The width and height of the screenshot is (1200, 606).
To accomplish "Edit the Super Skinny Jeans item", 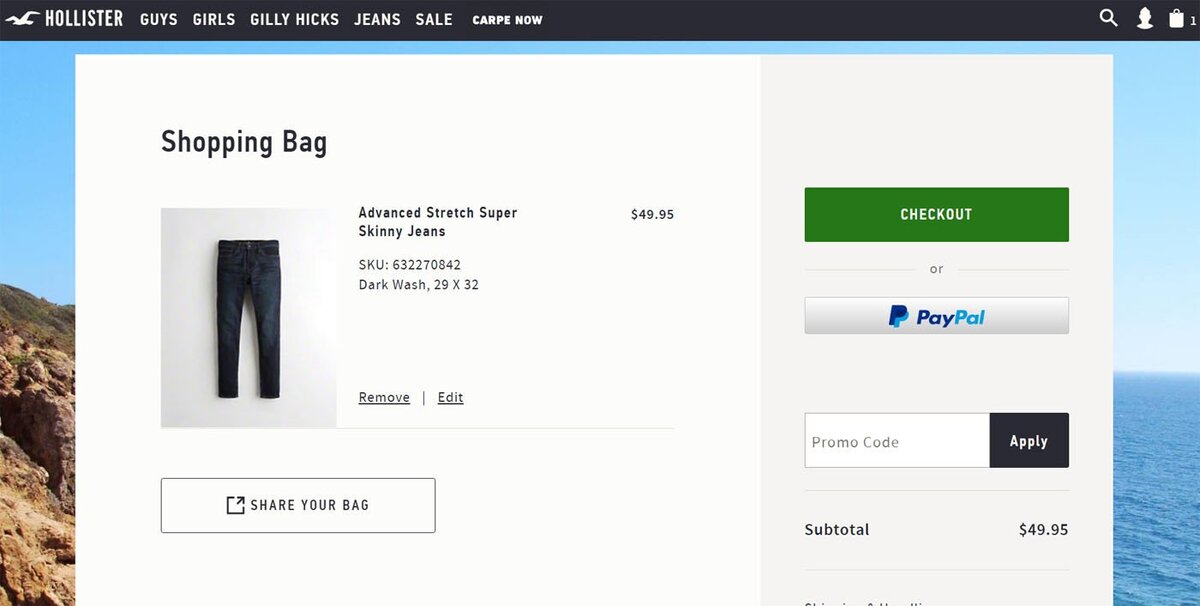I will click(x=450, y=397).
